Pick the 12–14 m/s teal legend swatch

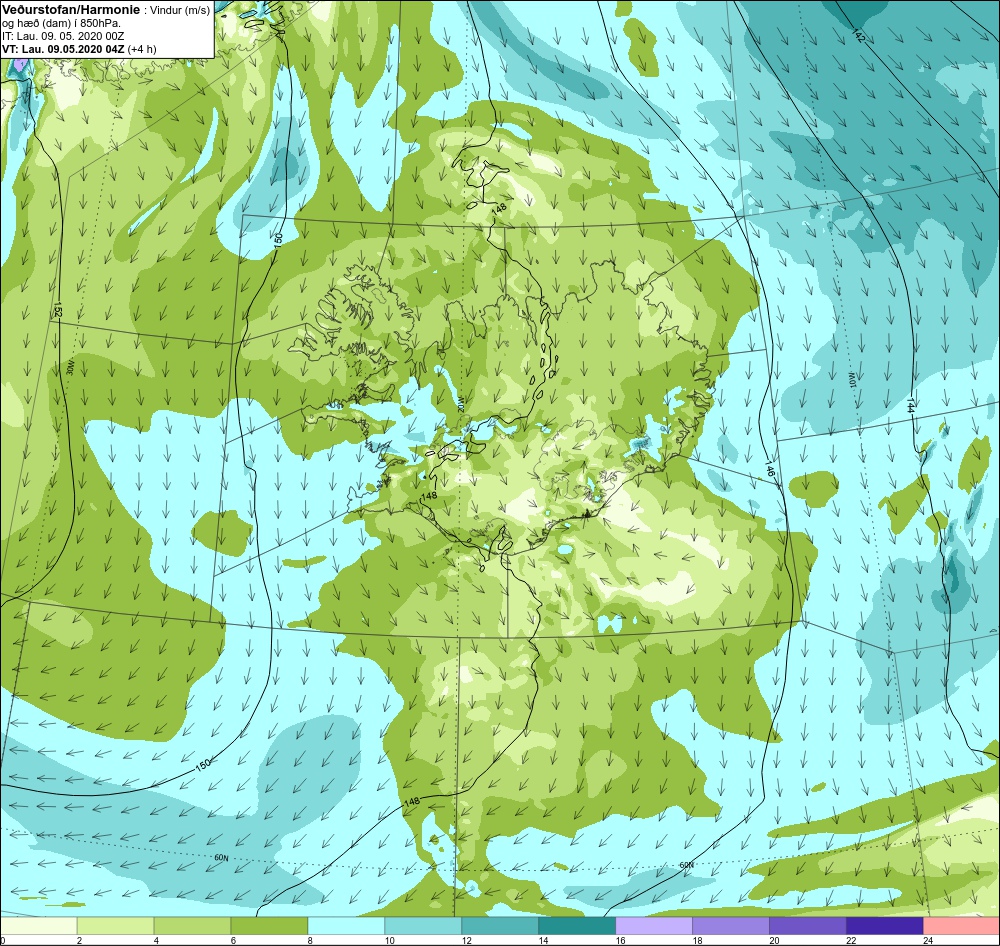click(500, 926)
